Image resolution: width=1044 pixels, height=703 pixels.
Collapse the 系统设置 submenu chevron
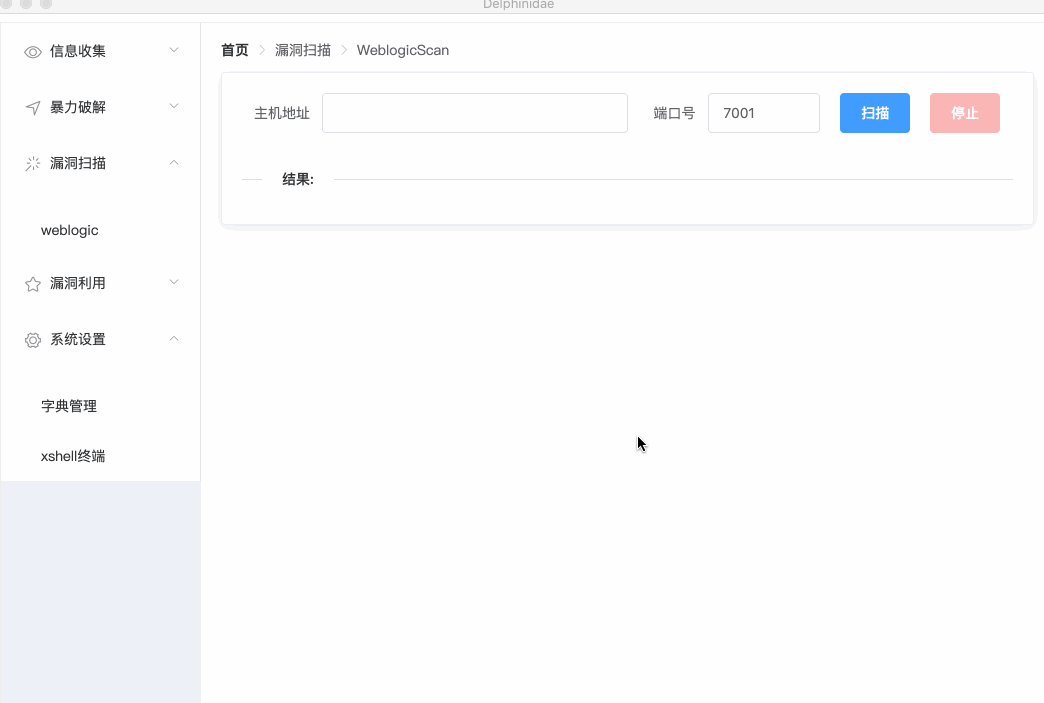pos(174,338)
